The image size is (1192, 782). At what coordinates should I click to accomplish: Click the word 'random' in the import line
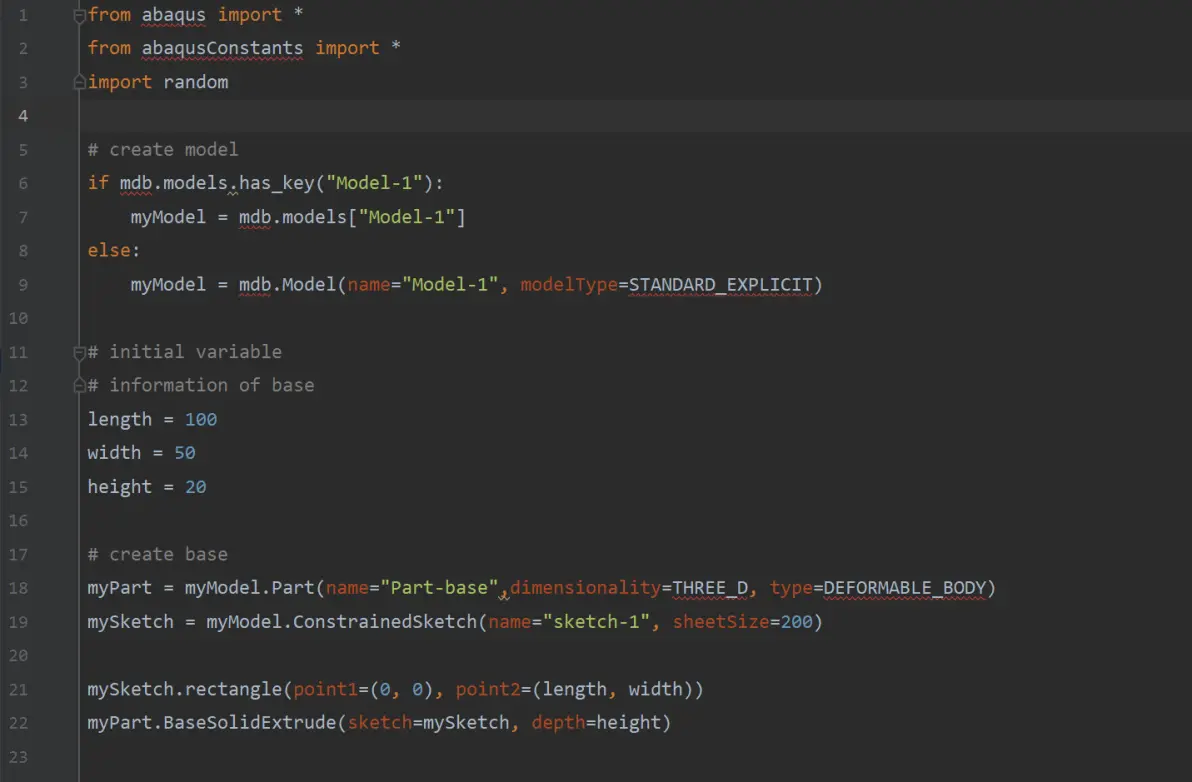click(x=195, y=82)
